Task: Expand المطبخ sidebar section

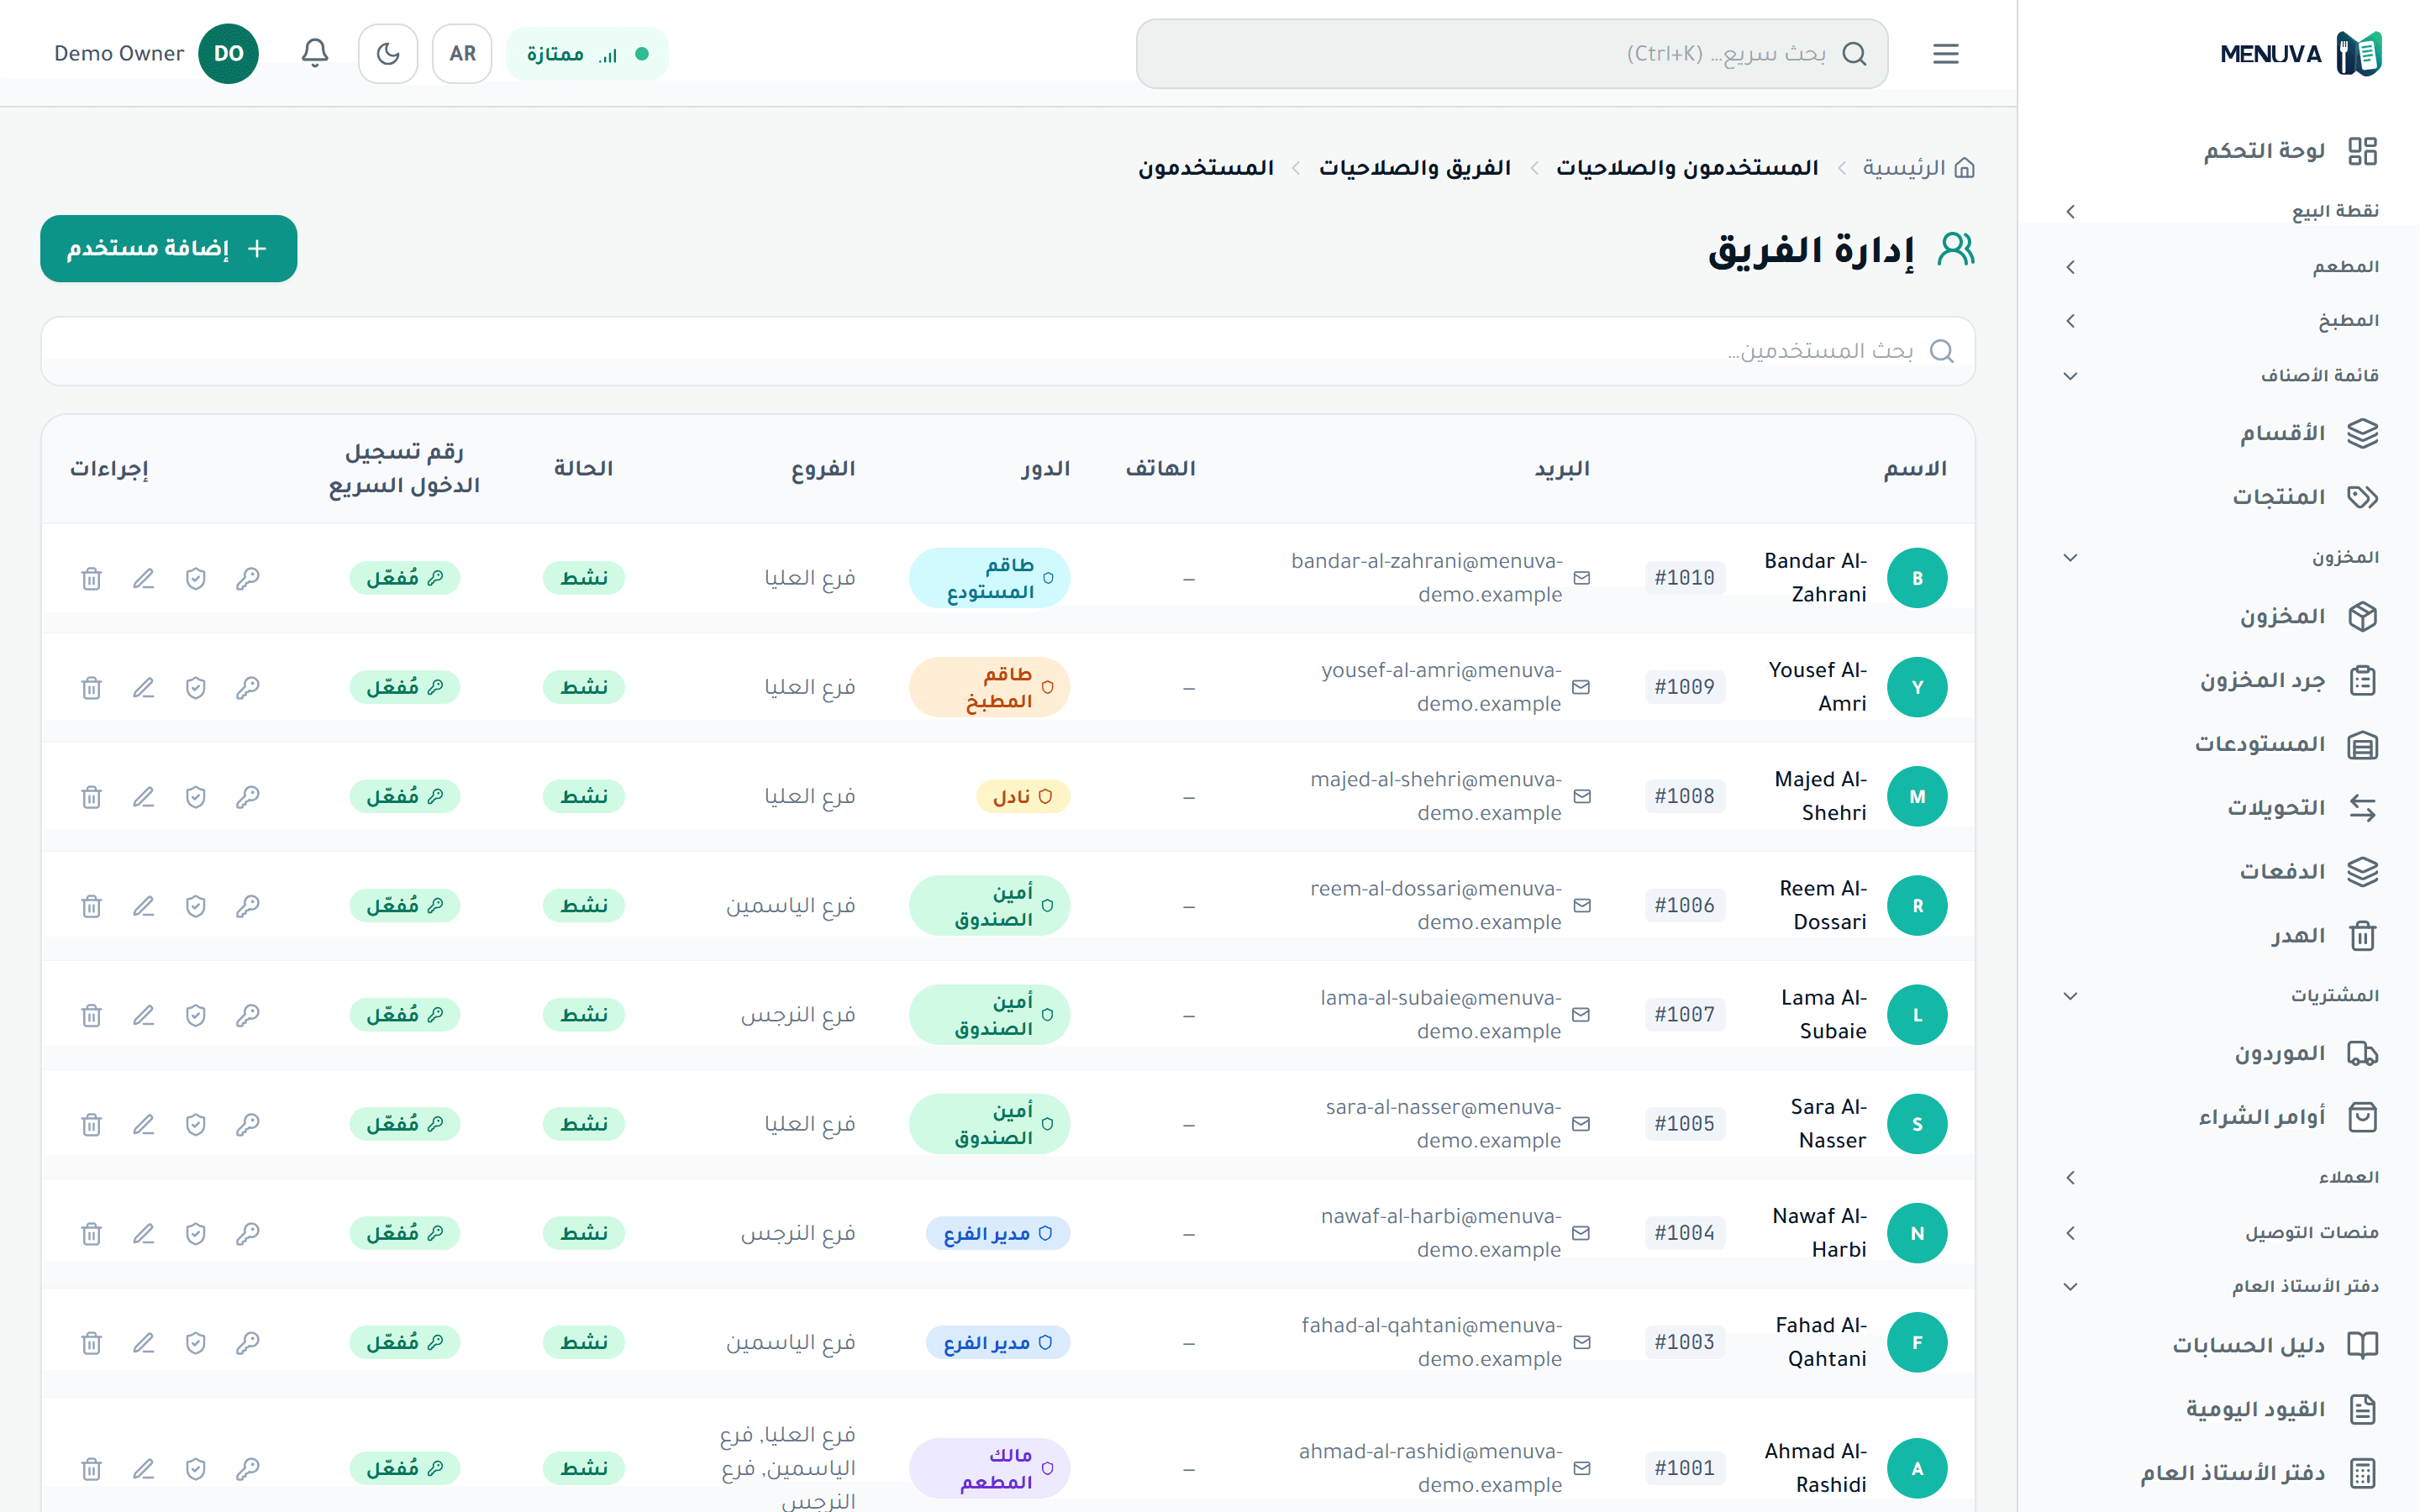Action: 2220,321
